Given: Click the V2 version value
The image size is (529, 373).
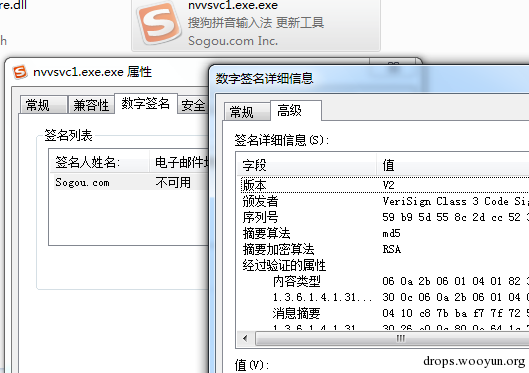Looking at the screenshot, I should tap(388, 185).
